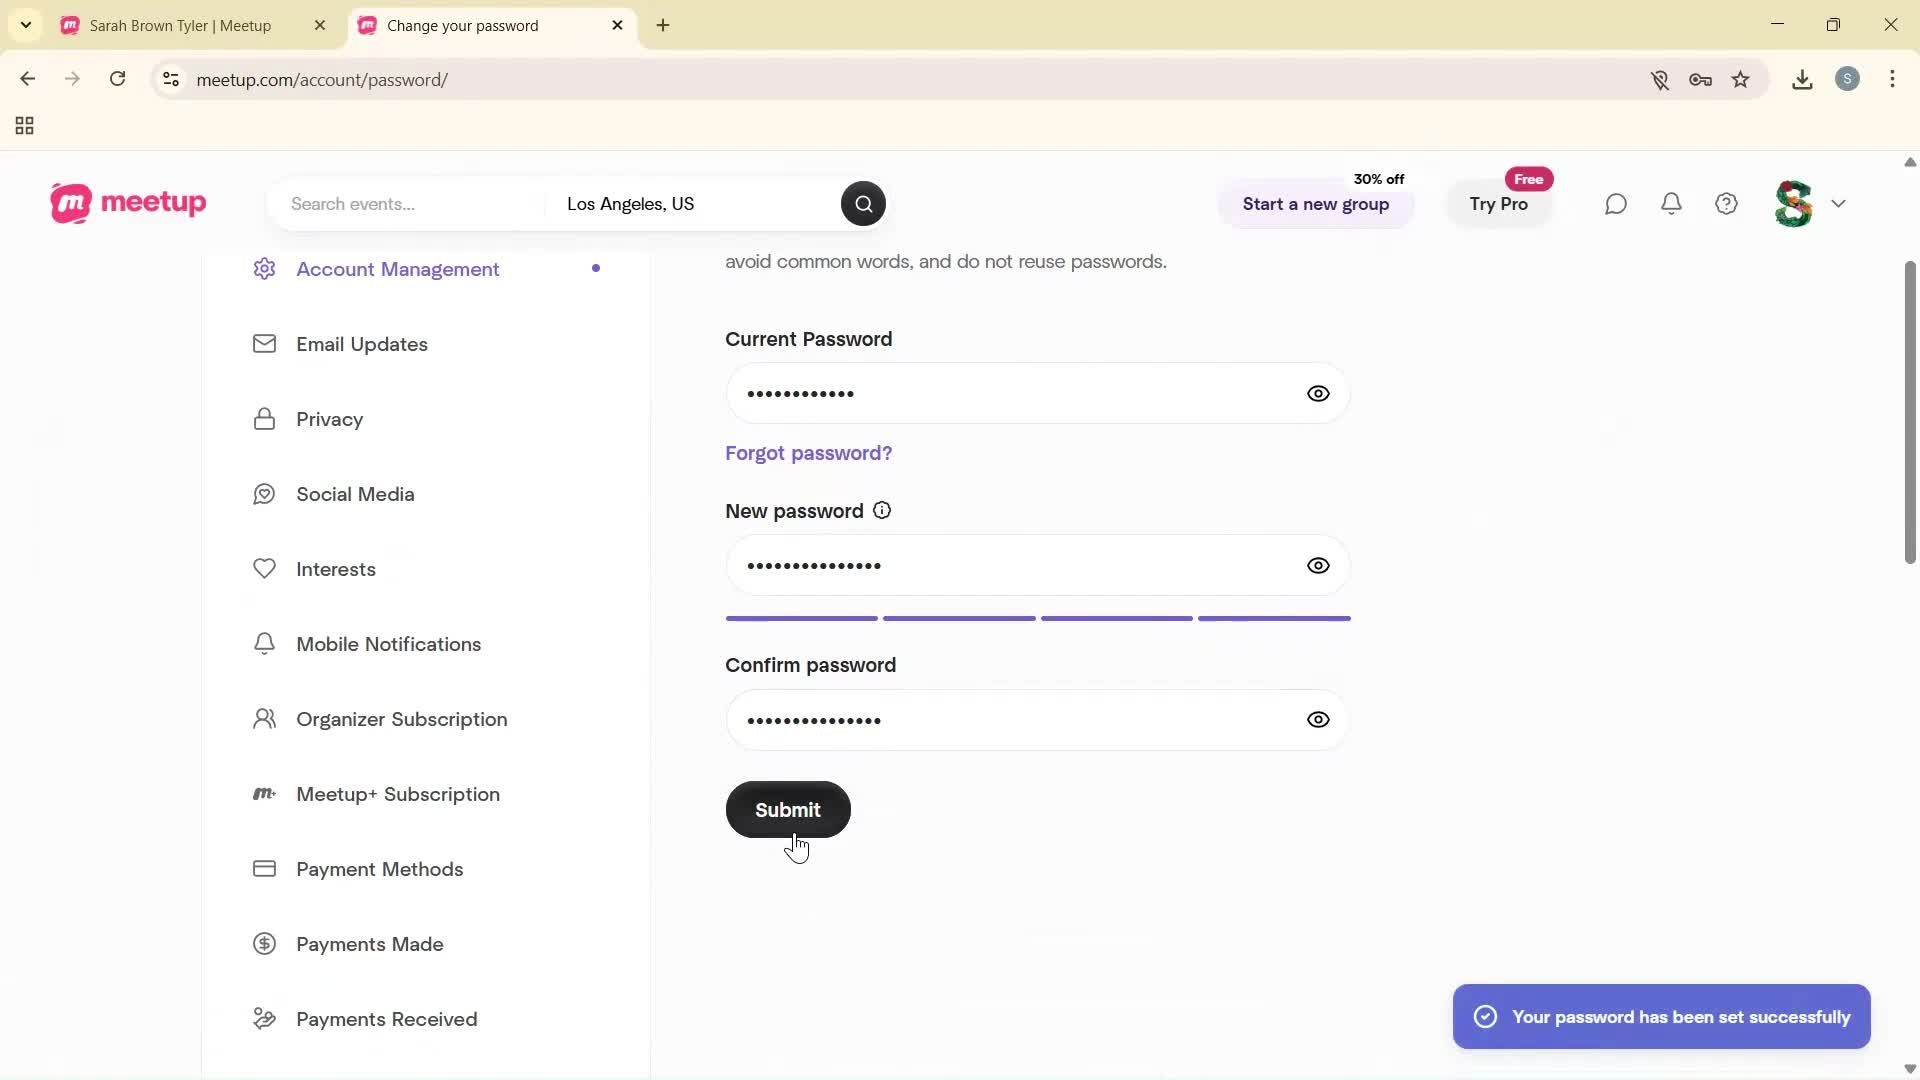Open Chrome's three-dot menu
Screen dimensions: 1920x1080
[x=1893, y=79]
